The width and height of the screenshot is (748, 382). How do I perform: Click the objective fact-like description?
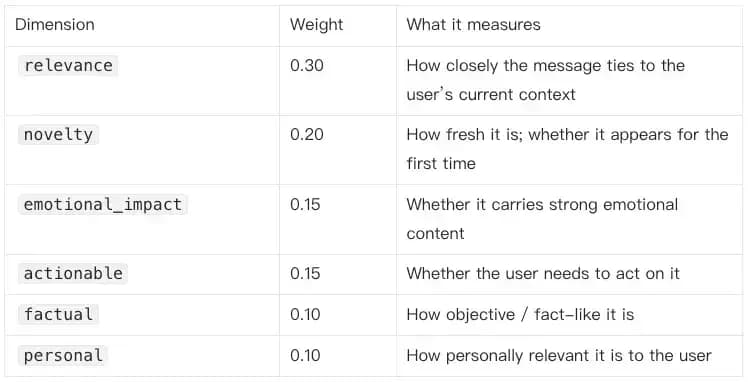click(x=520, y=315)
